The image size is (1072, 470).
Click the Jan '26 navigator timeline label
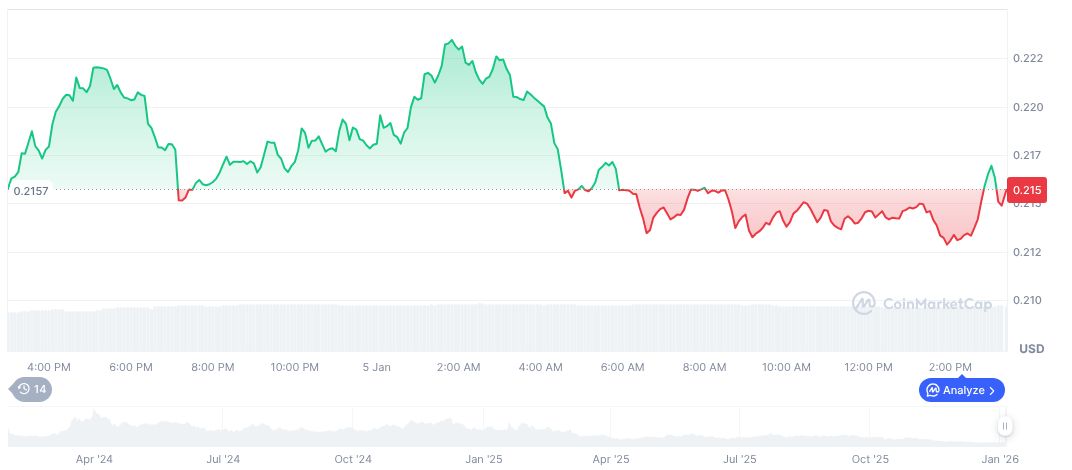(x=1000, y=460)
